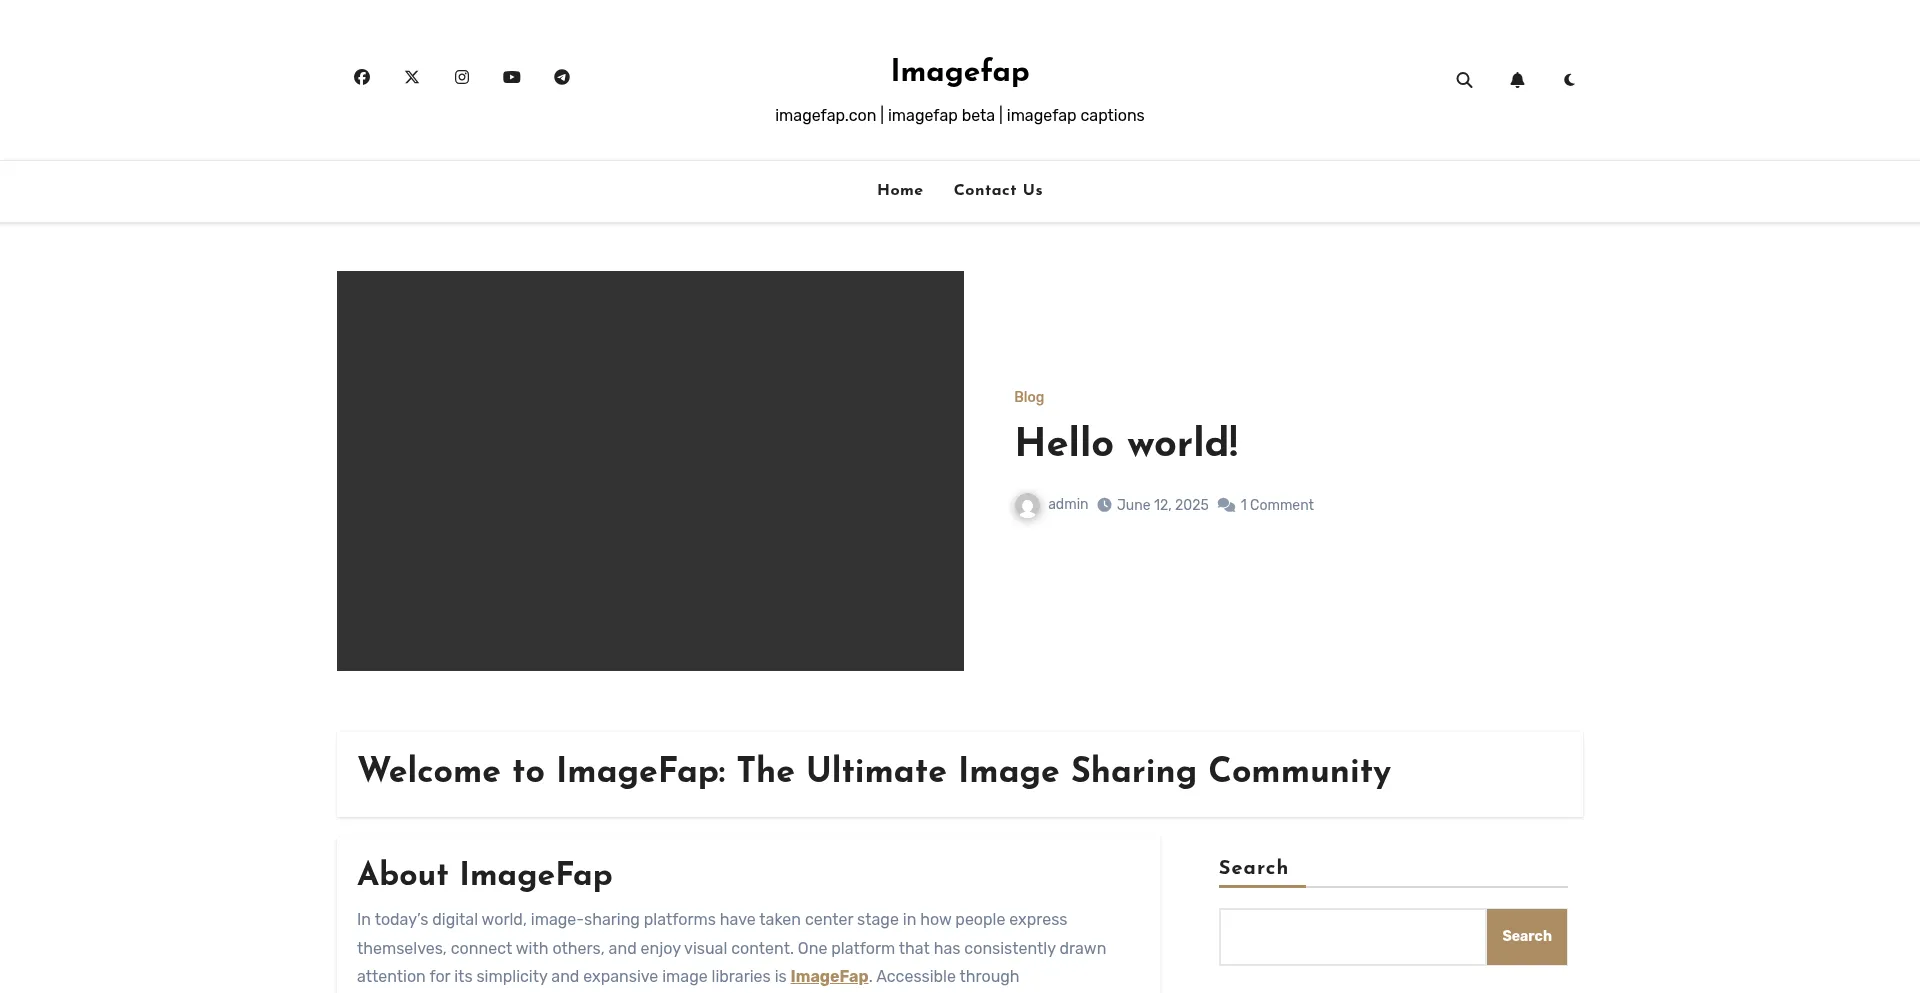This screenshot has width=1920, height=993.
Task: Open the Instagram social icon
Action: click(462, 77)
